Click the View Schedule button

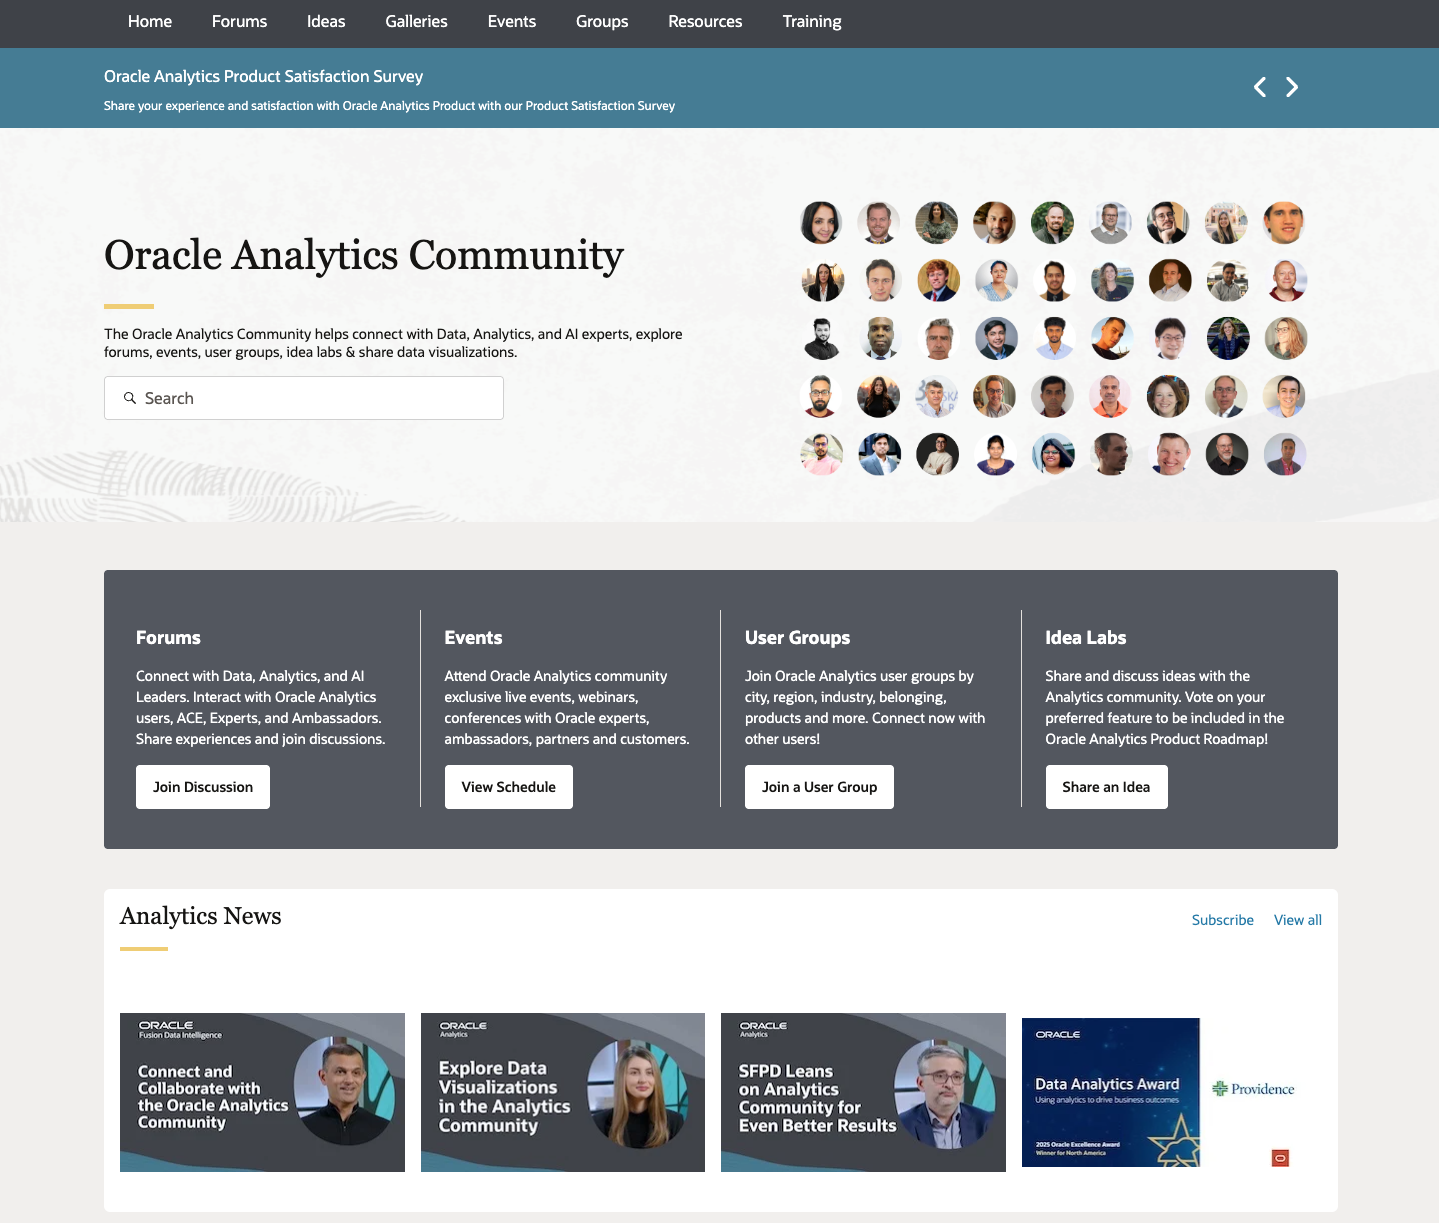509,787
